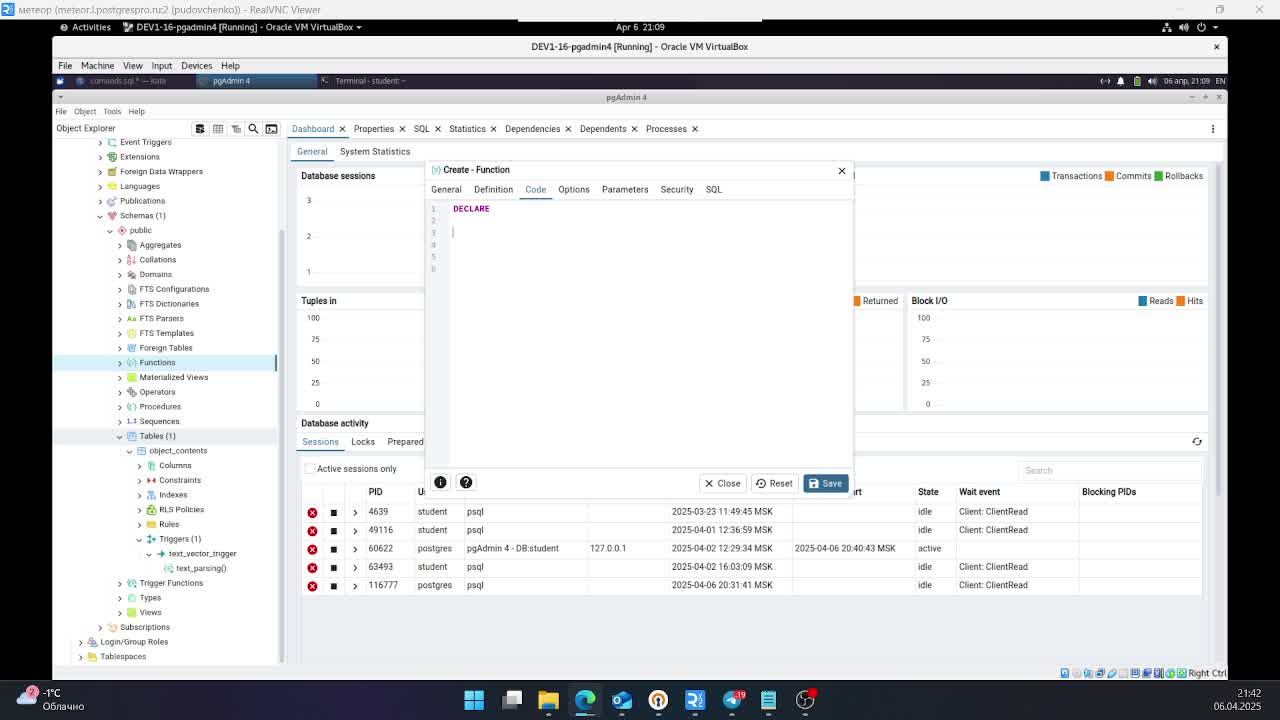
Task: Click the Rollbacks legend color swatch
Action: pos(1158,176)
